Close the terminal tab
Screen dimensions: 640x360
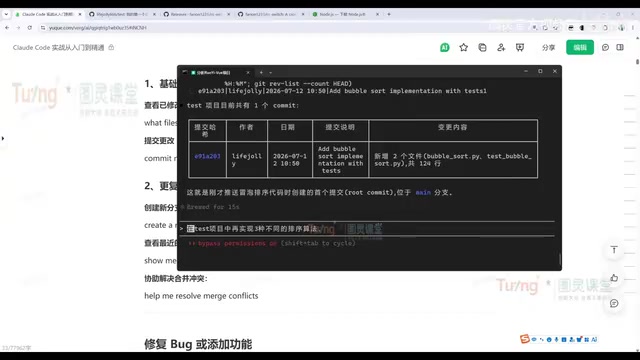[x=248, y=72]
